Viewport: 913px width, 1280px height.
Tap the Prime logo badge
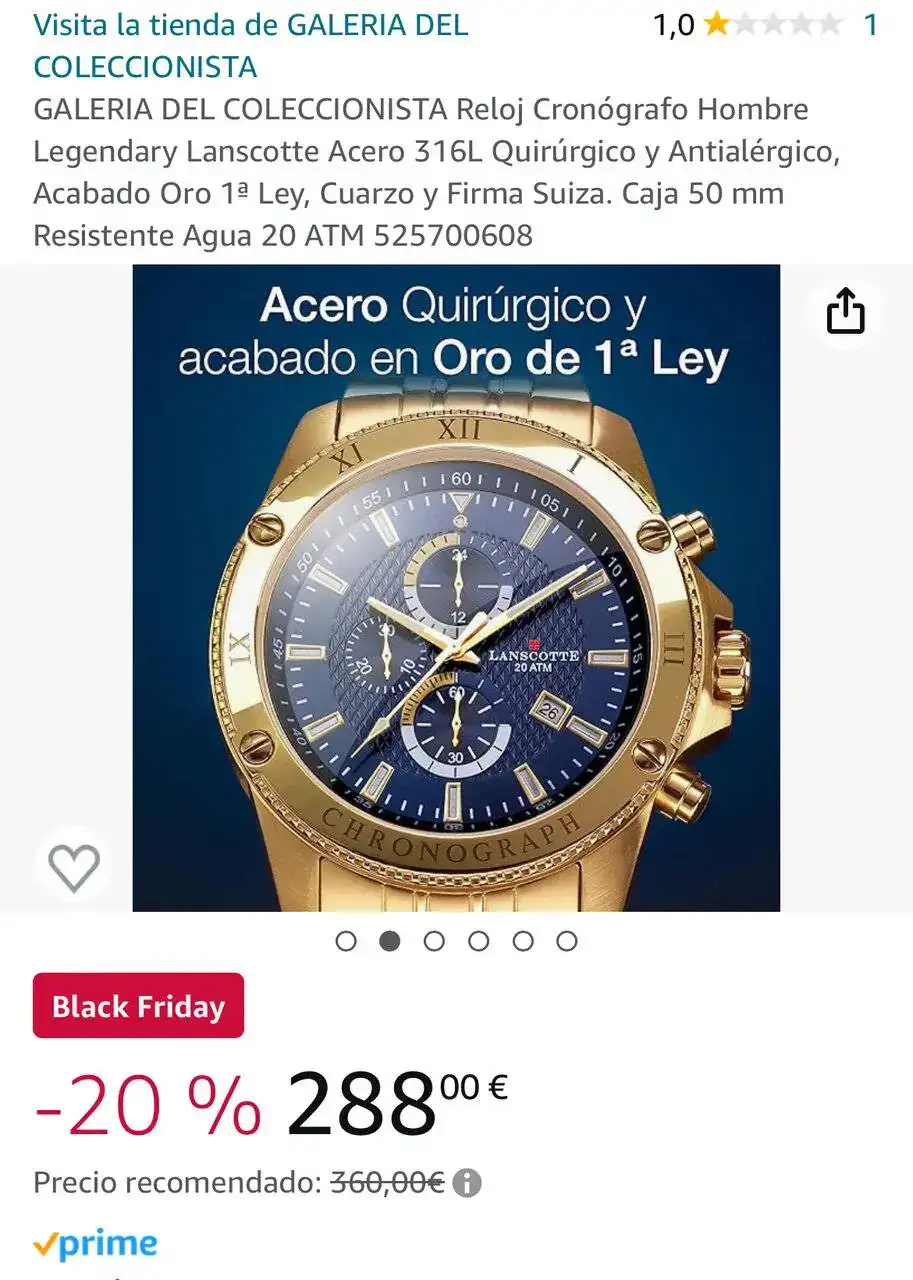point(96,1244)
